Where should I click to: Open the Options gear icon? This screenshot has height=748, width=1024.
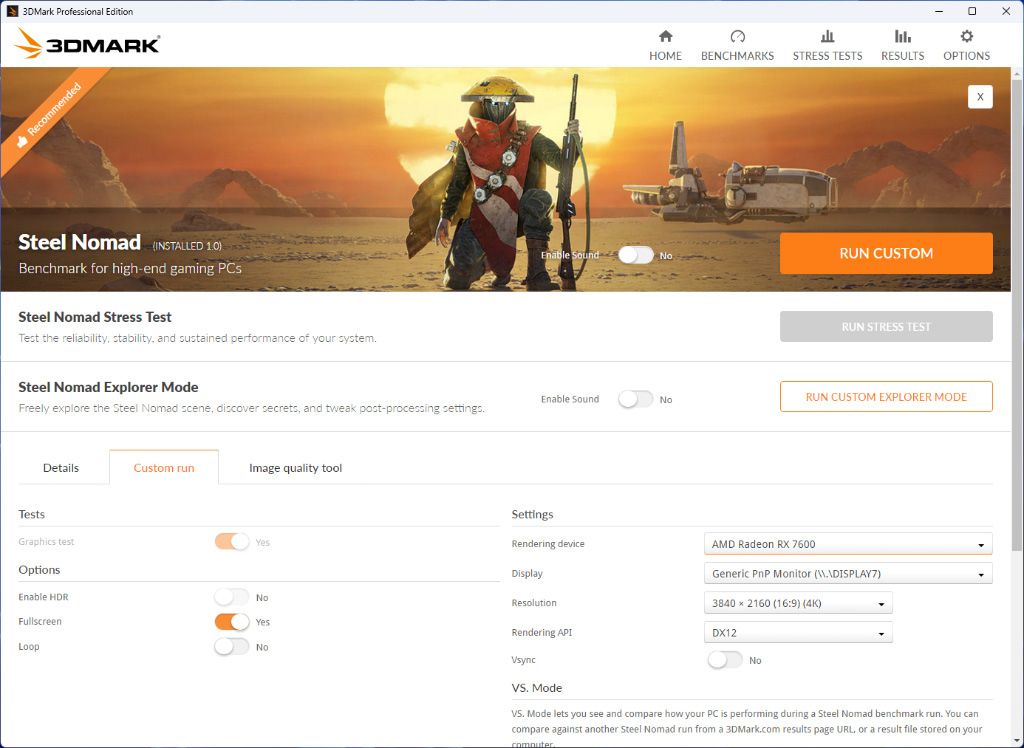pos(967,37)
